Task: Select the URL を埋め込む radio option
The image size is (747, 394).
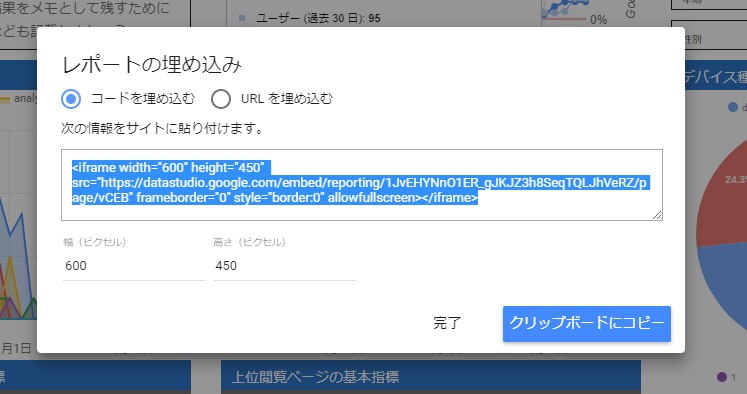Action: (221, 99)
